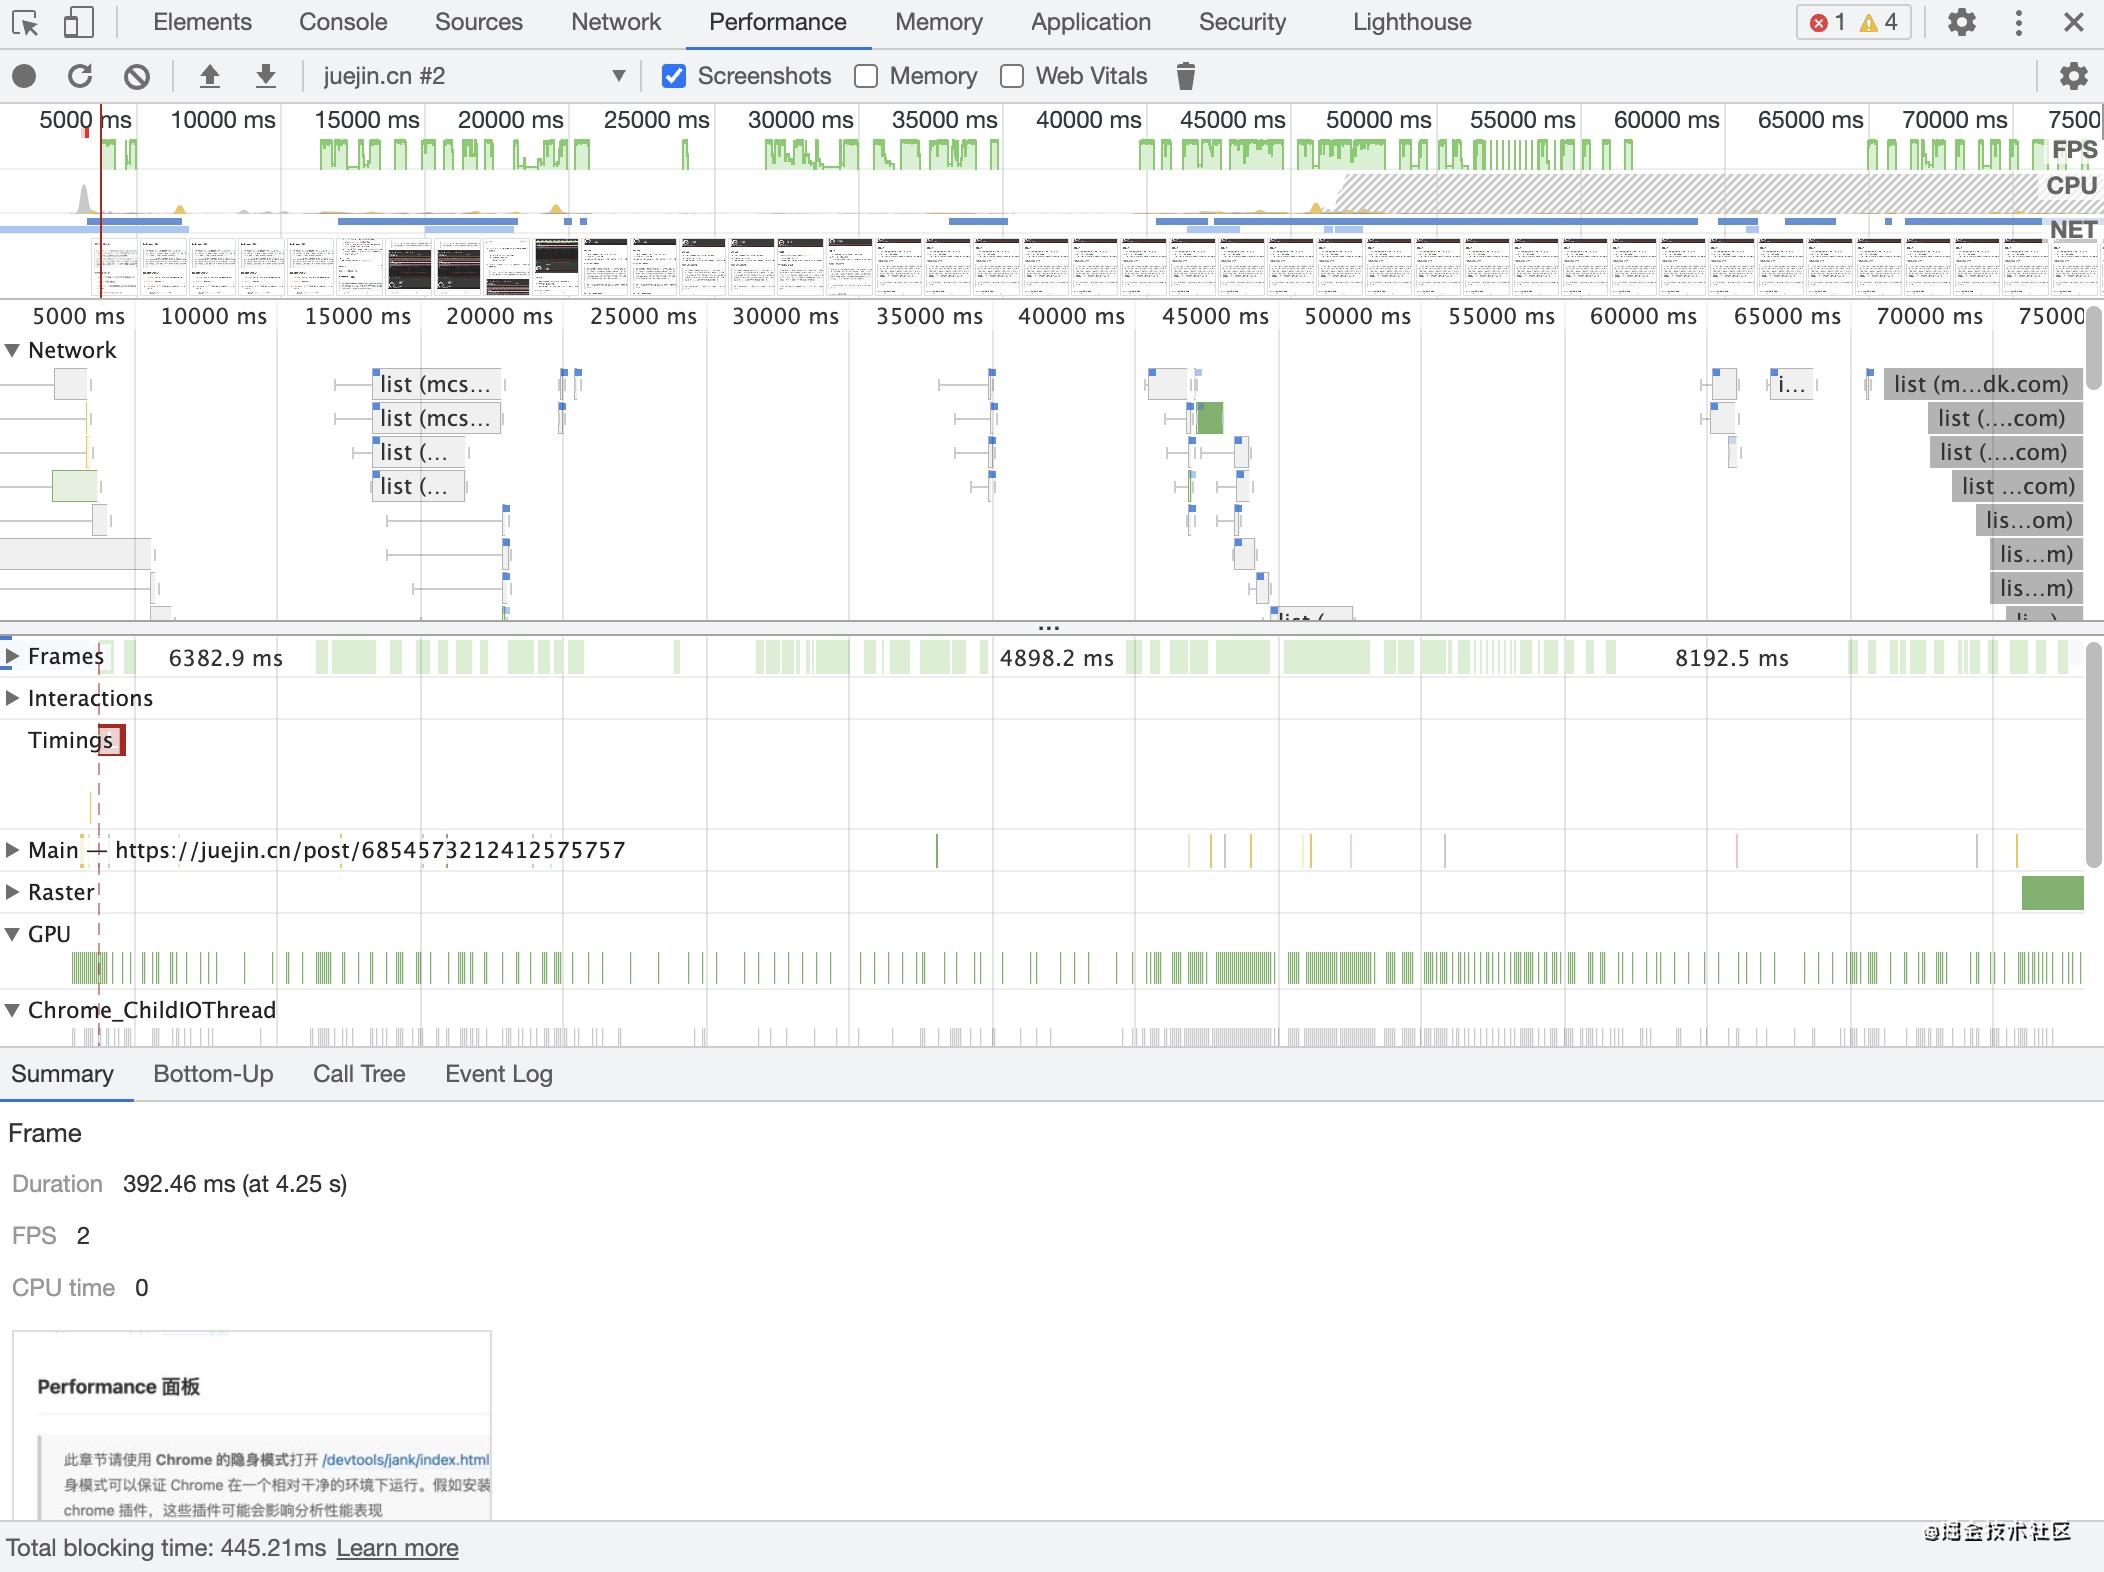Click the load profile upload icon
The width and height of the screenshot is (2104, 1572).
tap(209, 76)
